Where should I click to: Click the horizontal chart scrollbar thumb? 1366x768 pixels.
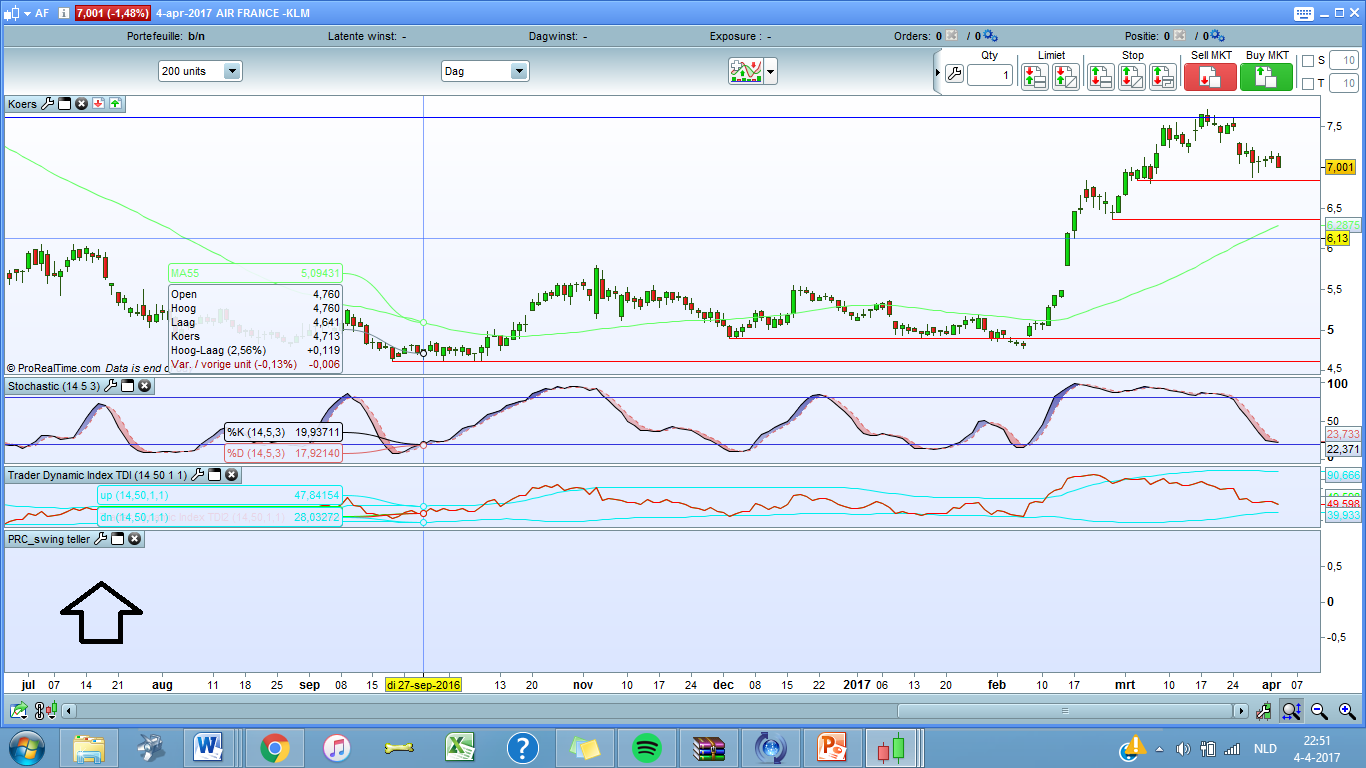(x=1066, y=711)
